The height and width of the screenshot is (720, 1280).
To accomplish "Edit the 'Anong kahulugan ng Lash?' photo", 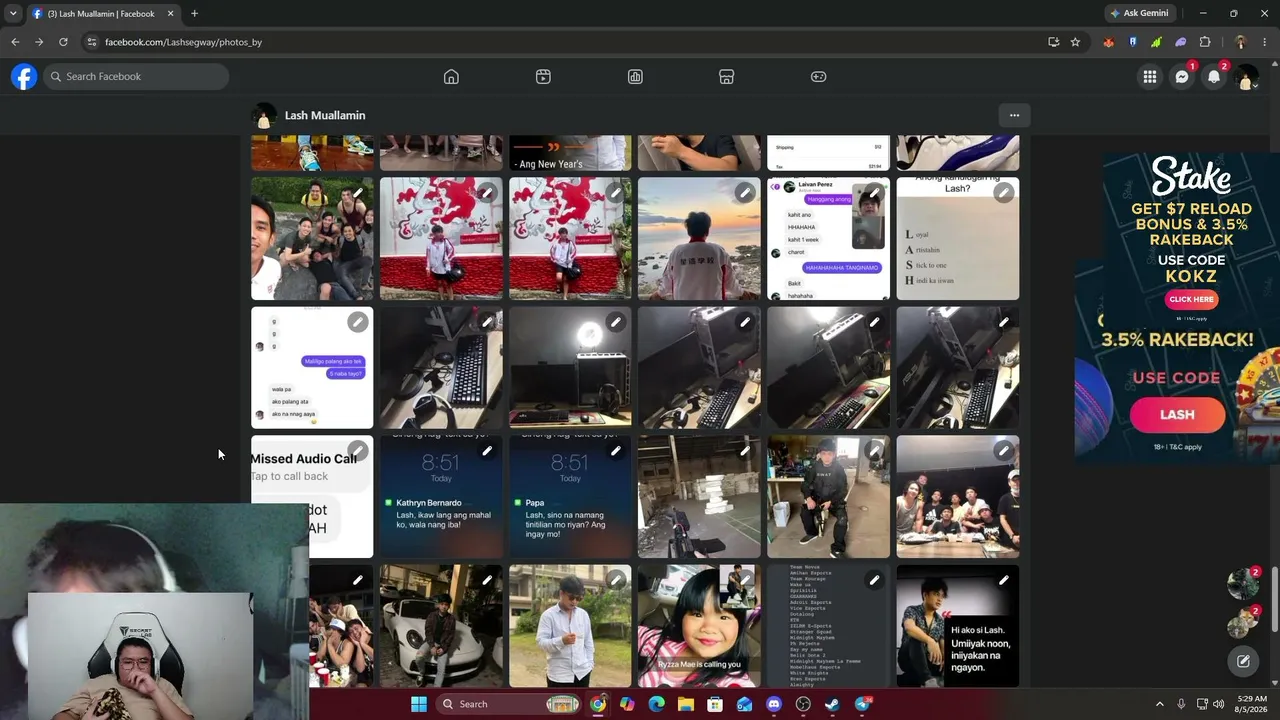I will [1003, 193].
